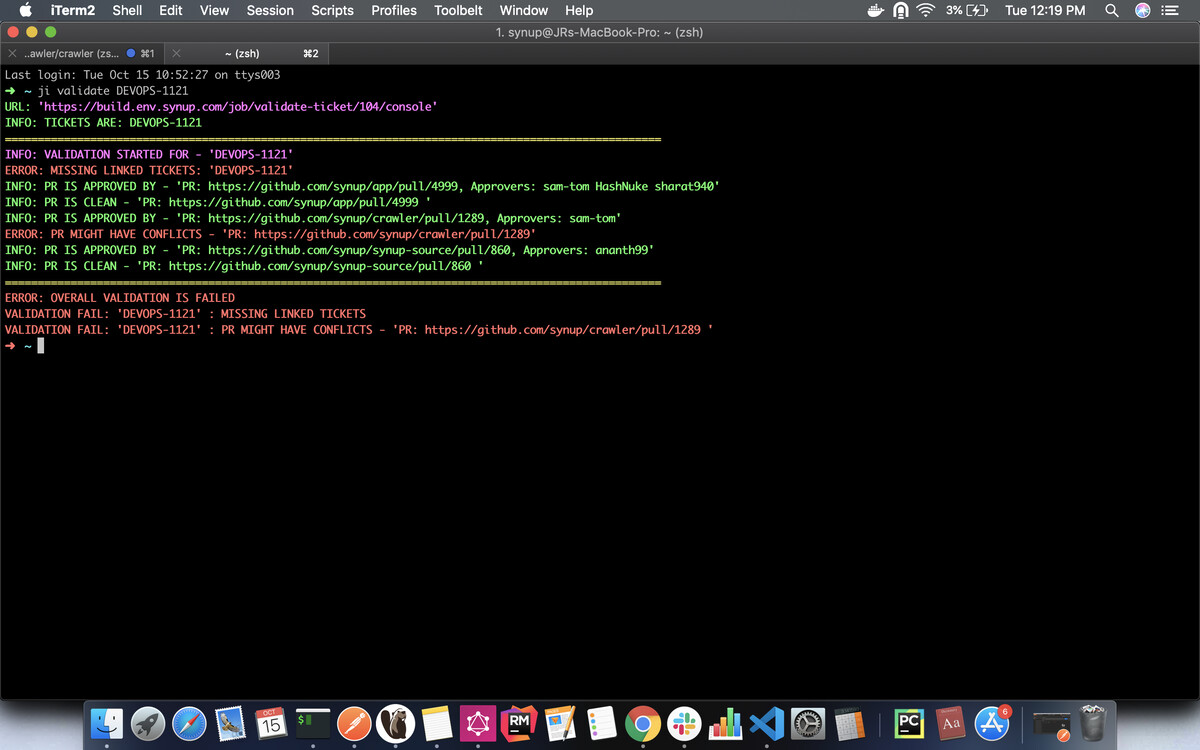1200x750 pixels.
Task: Switch to the crawler zsh tab
Action: tap(75, 53)
